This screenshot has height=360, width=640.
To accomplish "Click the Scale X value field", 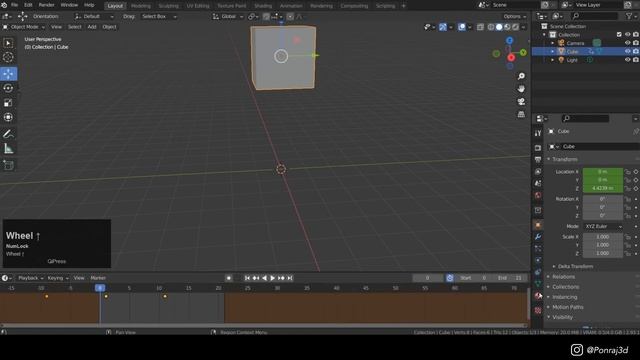I will pyautogui.click(x=603, y=237).
